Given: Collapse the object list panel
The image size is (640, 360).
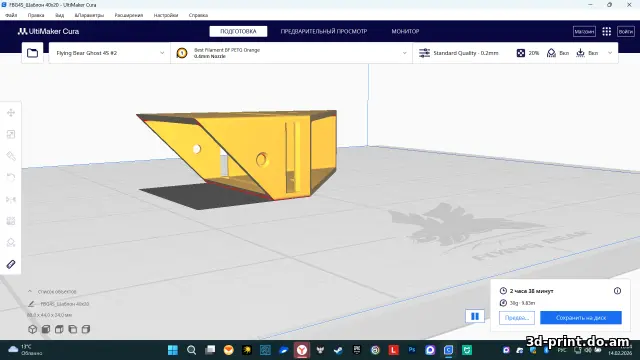Looking at the screenshot, I should 30,291.
